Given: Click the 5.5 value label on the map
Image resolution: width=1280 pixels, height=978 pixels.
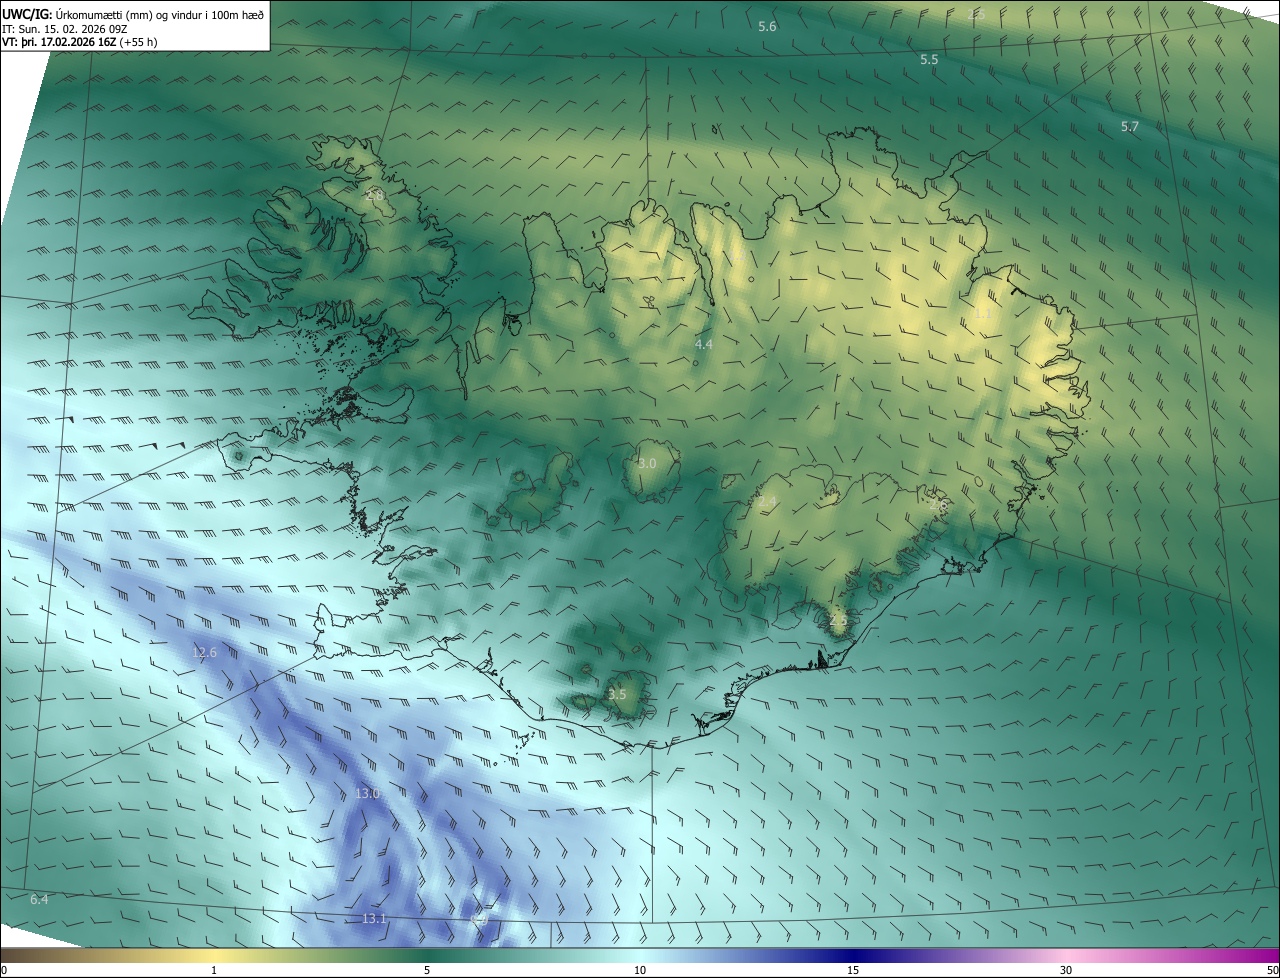Looking at the screenshot, I should 929,60.
